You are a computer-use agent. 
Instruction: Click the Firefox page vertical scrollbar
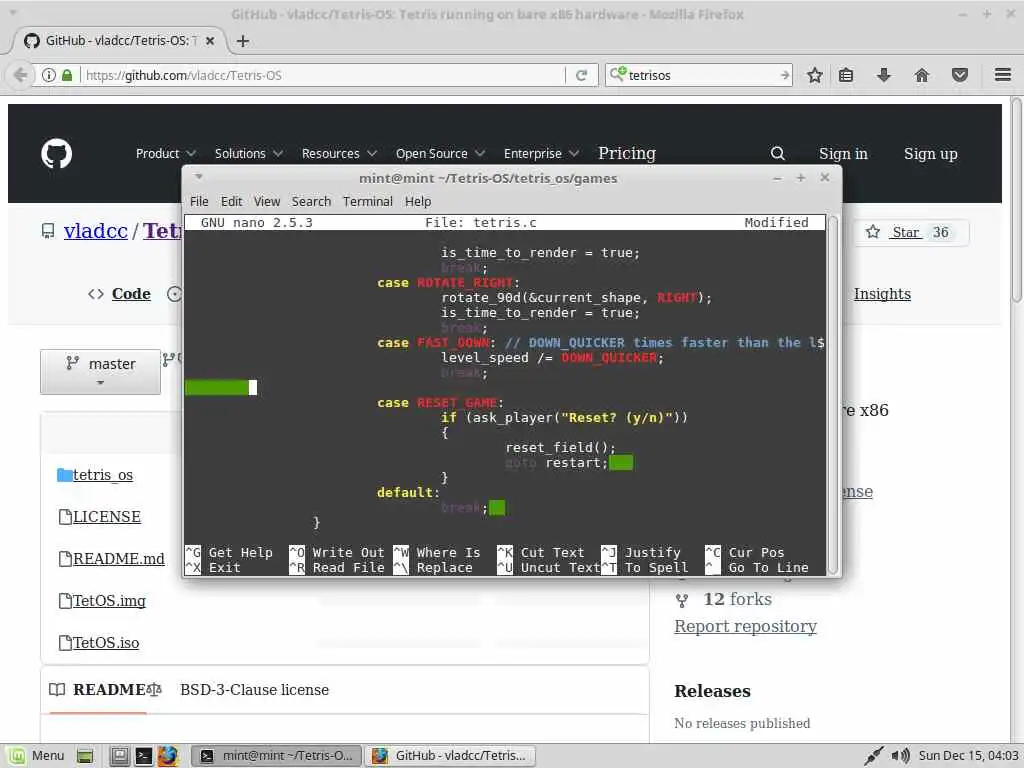(1016, 199)
